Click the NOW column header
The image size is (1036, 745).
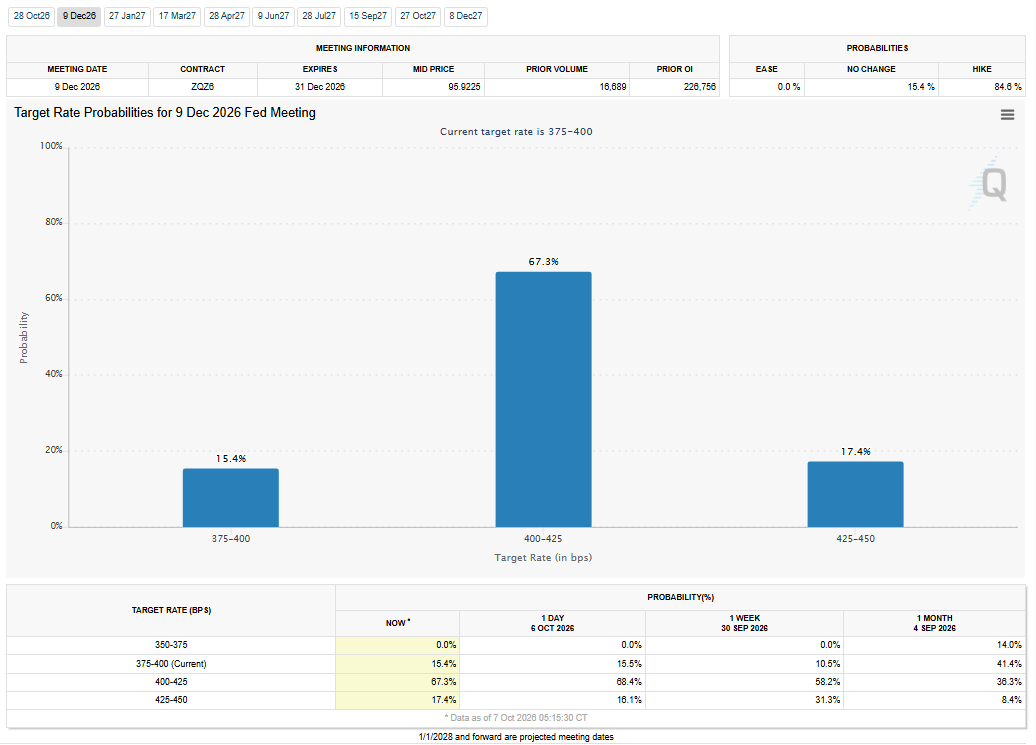point(398,623)
